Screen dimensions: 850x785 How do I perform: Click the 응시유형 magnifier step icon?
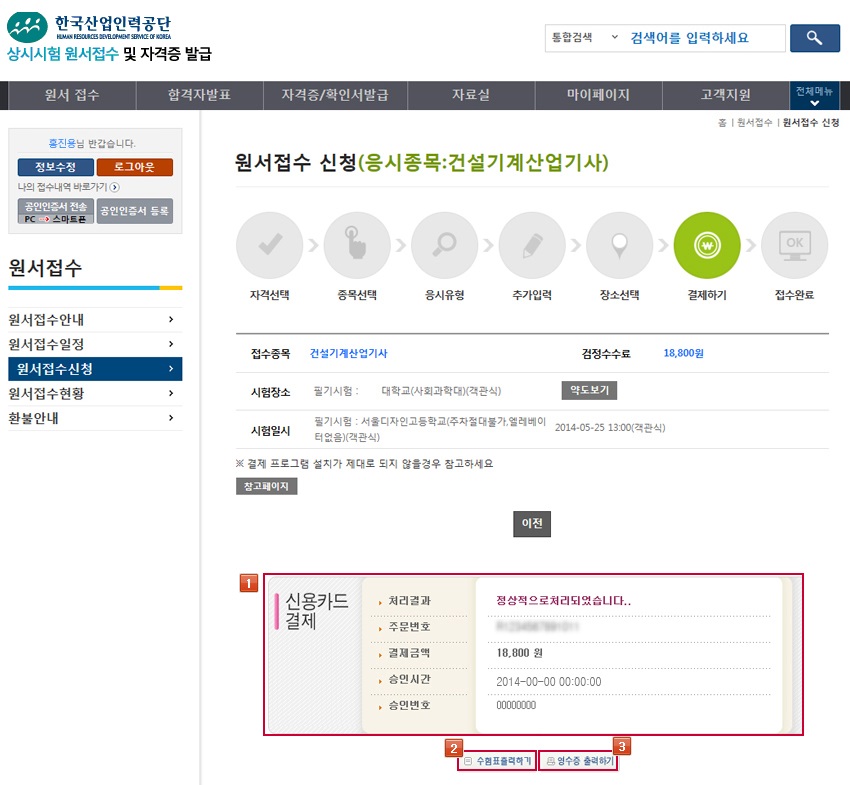pyautogui.click(x=443, y=246)
